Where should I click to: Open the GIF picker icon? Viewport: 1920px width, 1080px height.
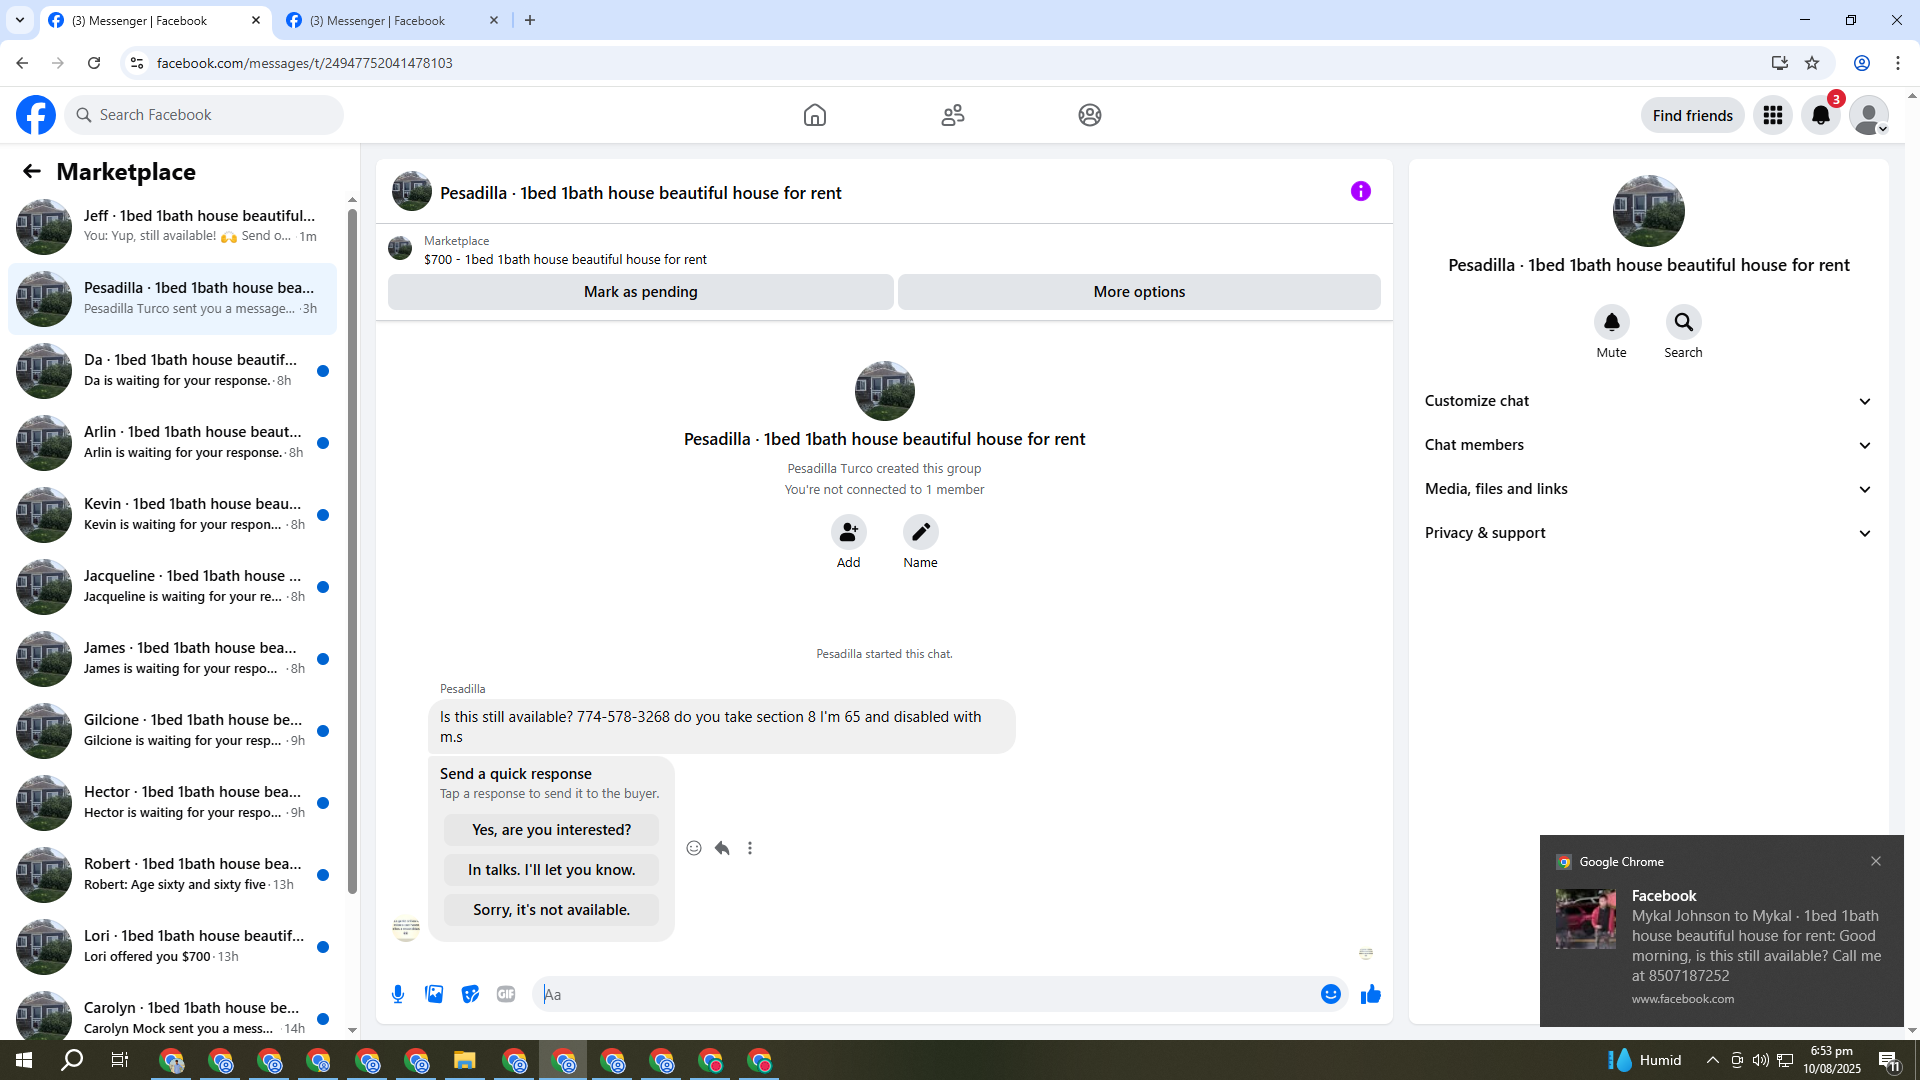click(x=506, y=994)
